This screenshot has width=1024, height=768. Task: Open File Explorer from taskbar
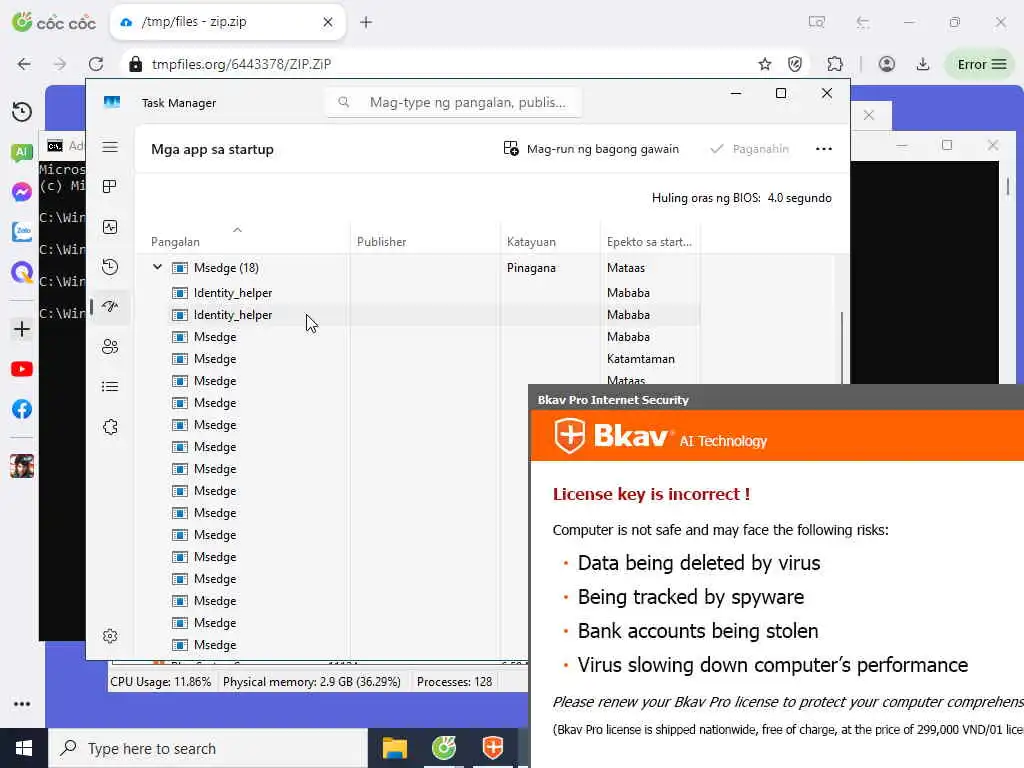tap(394, 748)
